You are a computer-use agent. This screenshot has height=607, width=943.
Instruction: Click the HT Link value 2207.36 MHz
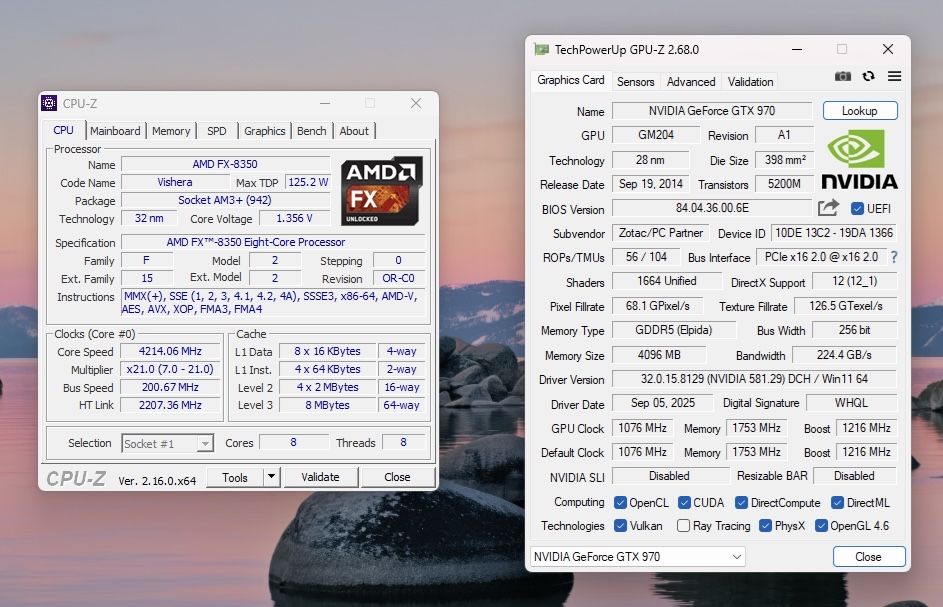(170, 405)
